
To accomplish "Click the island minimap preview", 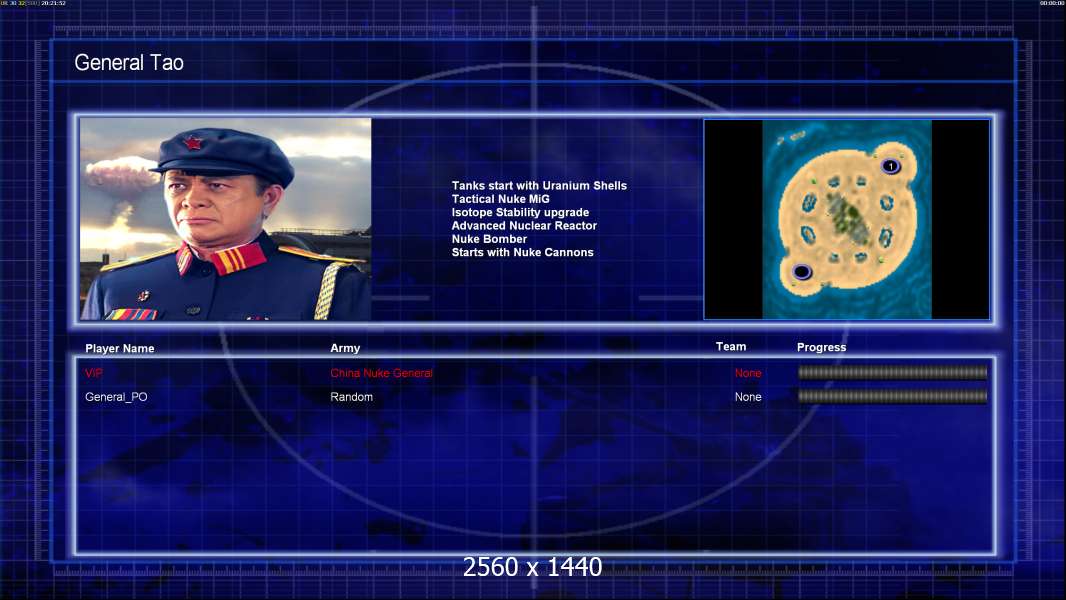I will click(x=846, y=219).
